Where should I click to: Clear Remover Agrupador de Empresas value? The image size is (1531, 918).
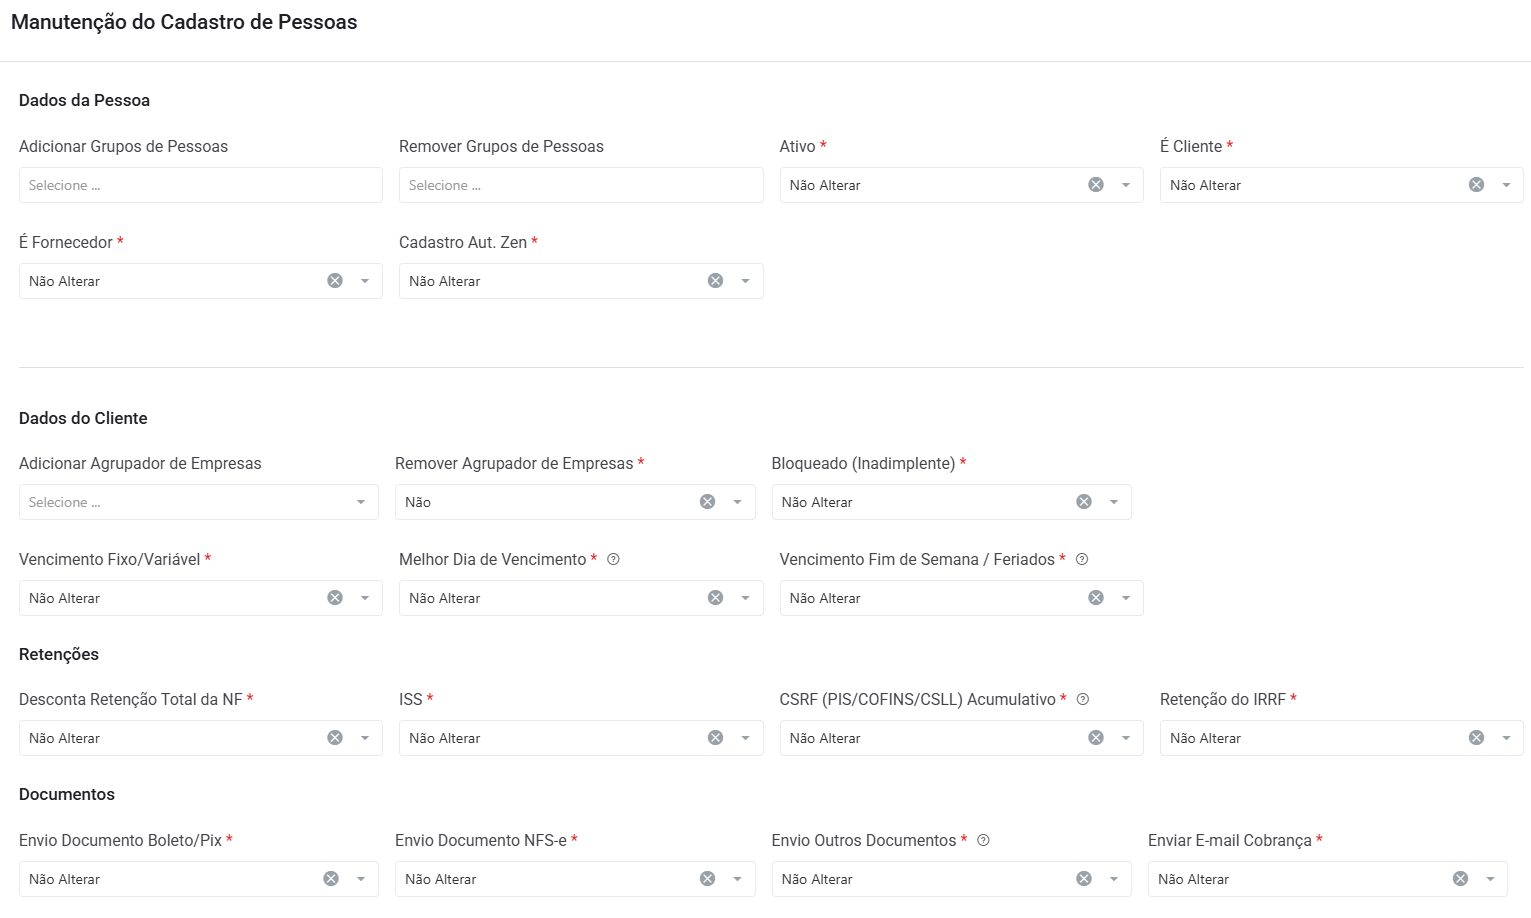[707, 502]
